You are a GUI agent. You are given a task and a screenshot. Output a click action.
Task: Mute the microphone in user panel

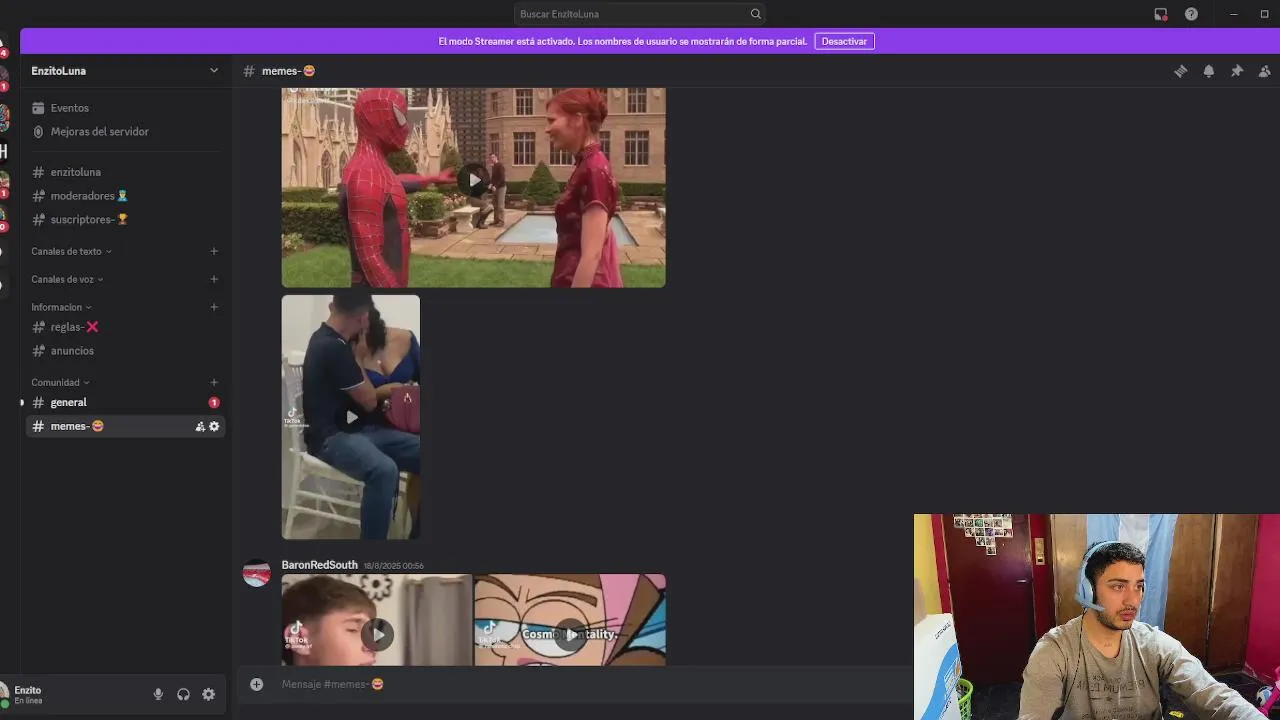(158, 694)
